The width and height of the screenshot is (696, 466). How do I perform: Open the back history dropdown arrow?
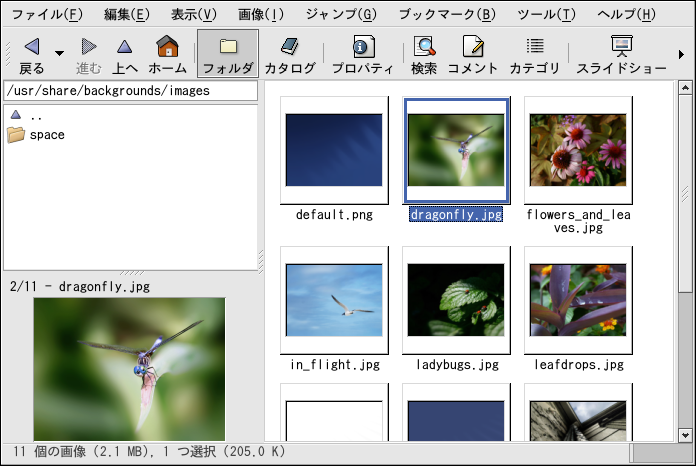59,54
